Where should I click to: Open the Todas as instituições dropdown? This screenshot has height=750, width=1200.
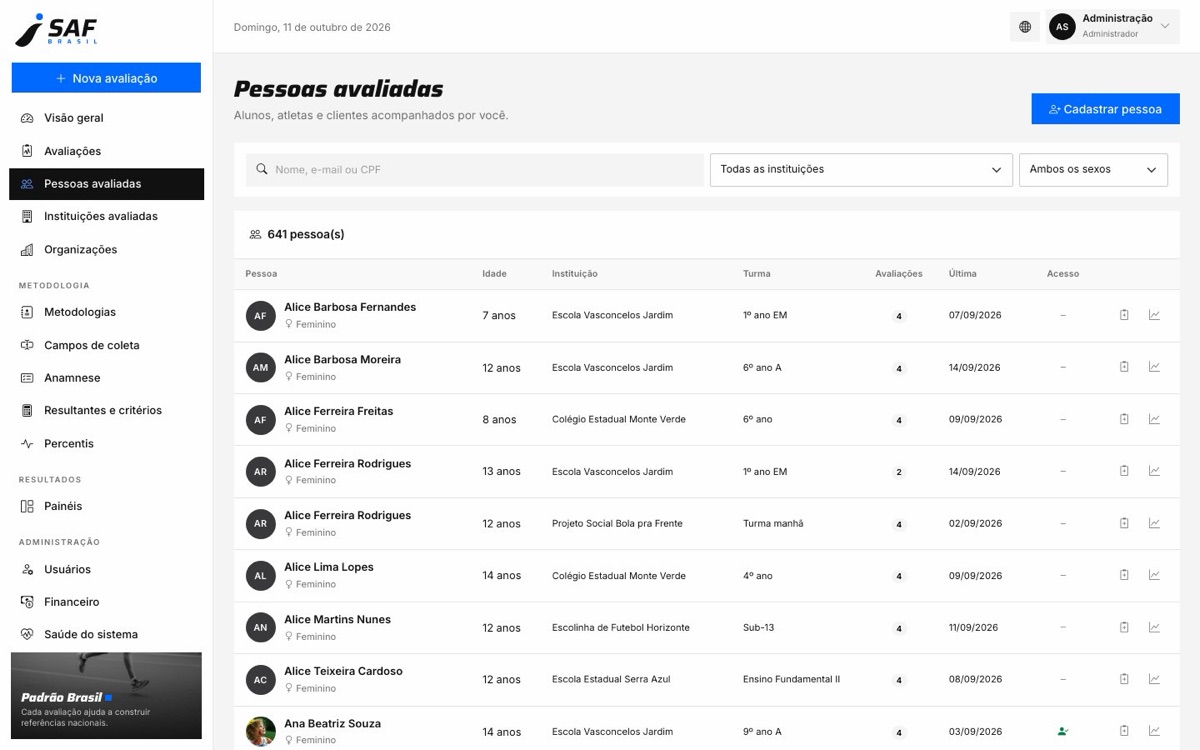861,170
